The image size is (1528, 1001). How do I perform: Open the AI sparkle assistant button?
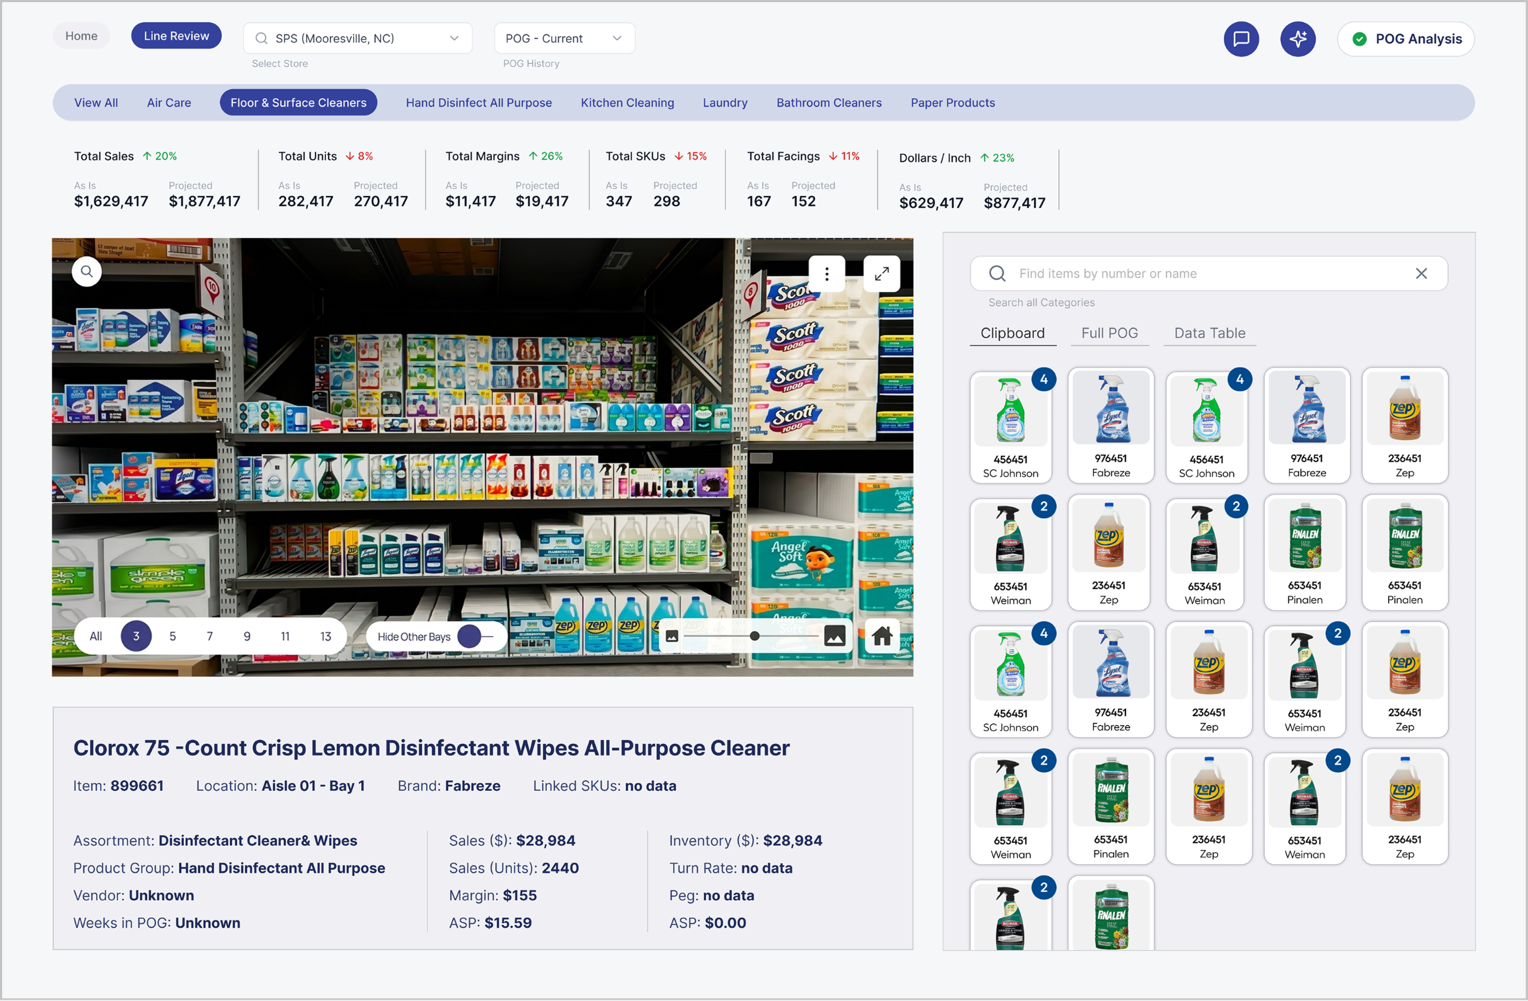coord(1298,39)
